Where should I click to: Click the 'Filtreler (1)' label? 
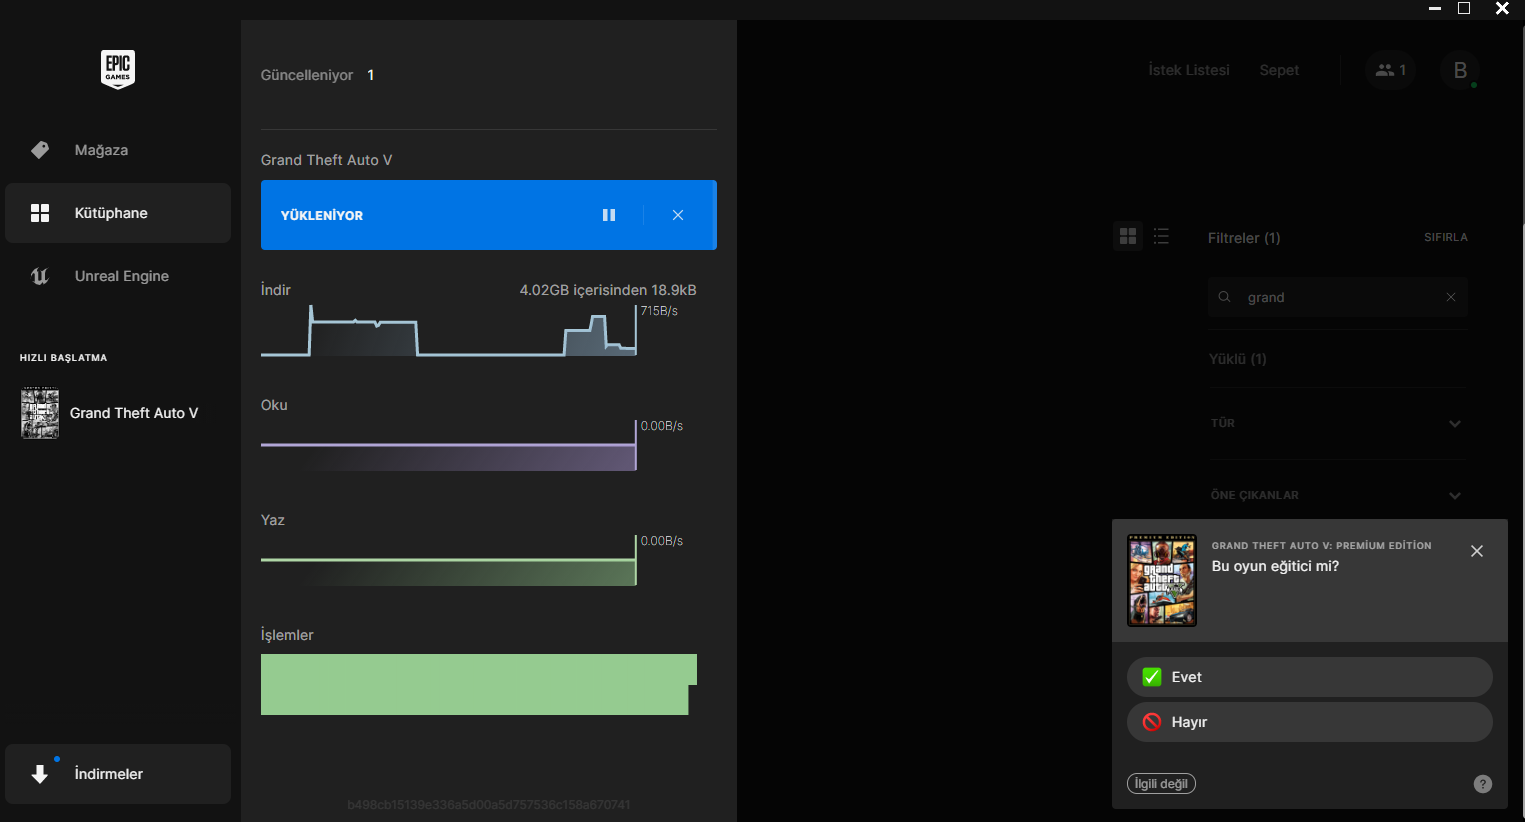click(1244, 238)
